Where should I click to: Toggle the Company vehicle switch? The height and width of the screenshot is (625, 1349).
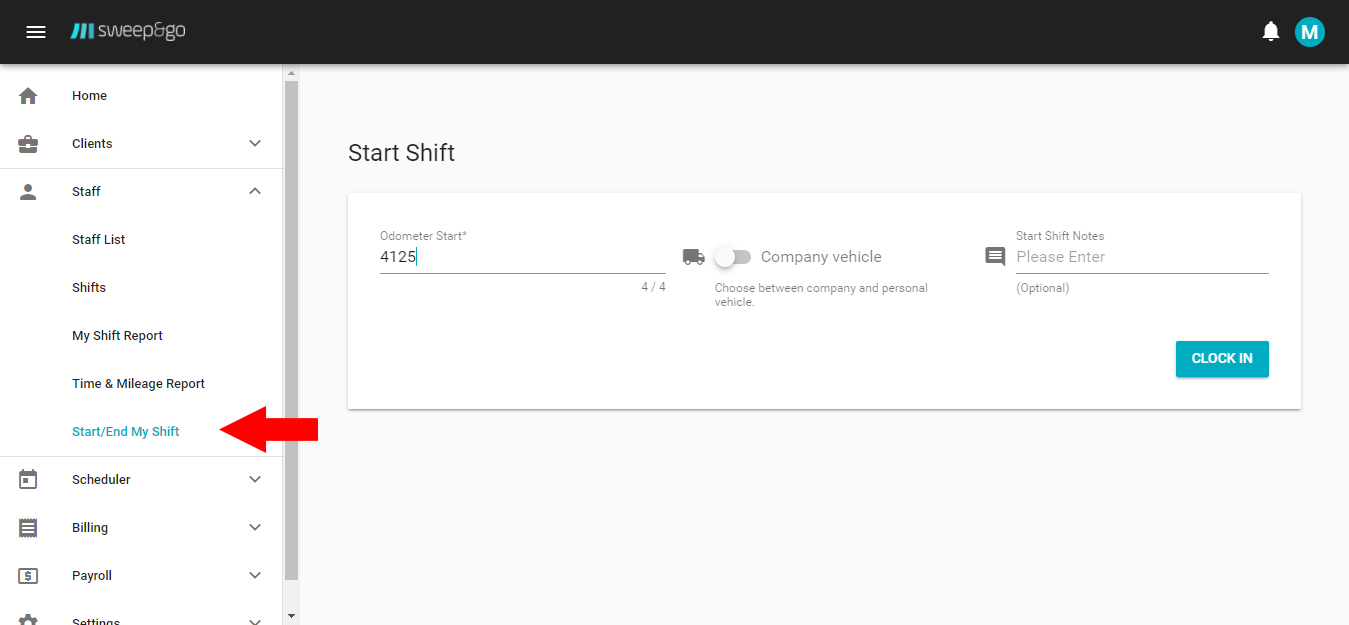pos(733,257)
